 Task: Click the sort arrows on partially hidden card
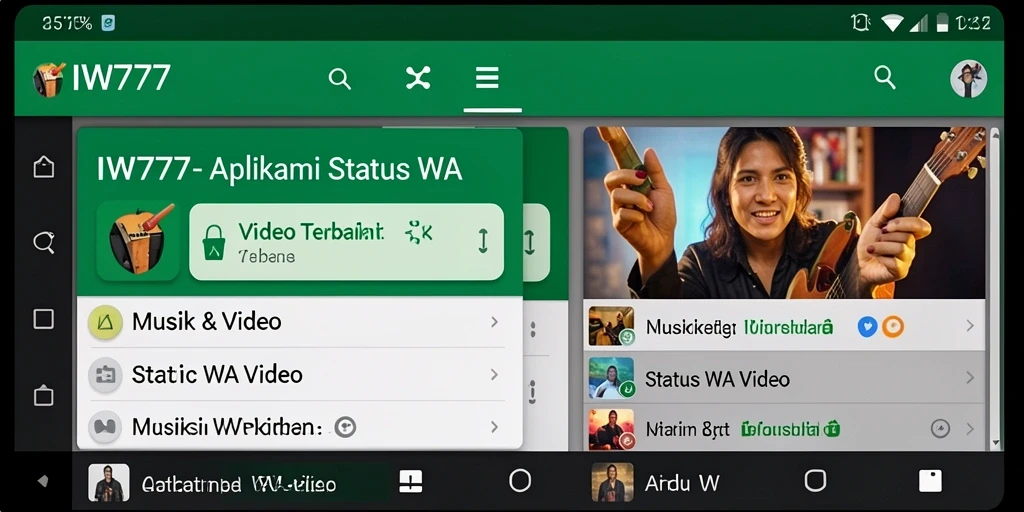[x=530, y=242]
